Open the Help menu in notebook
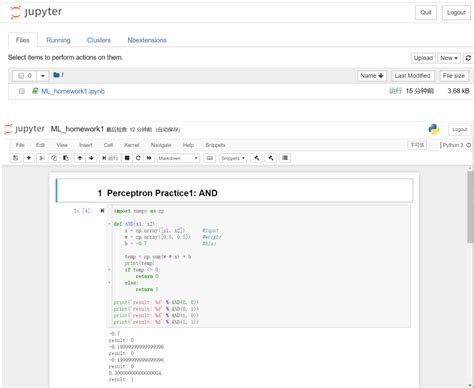Viewport: 474px width, 388px height. click(188, 145)
